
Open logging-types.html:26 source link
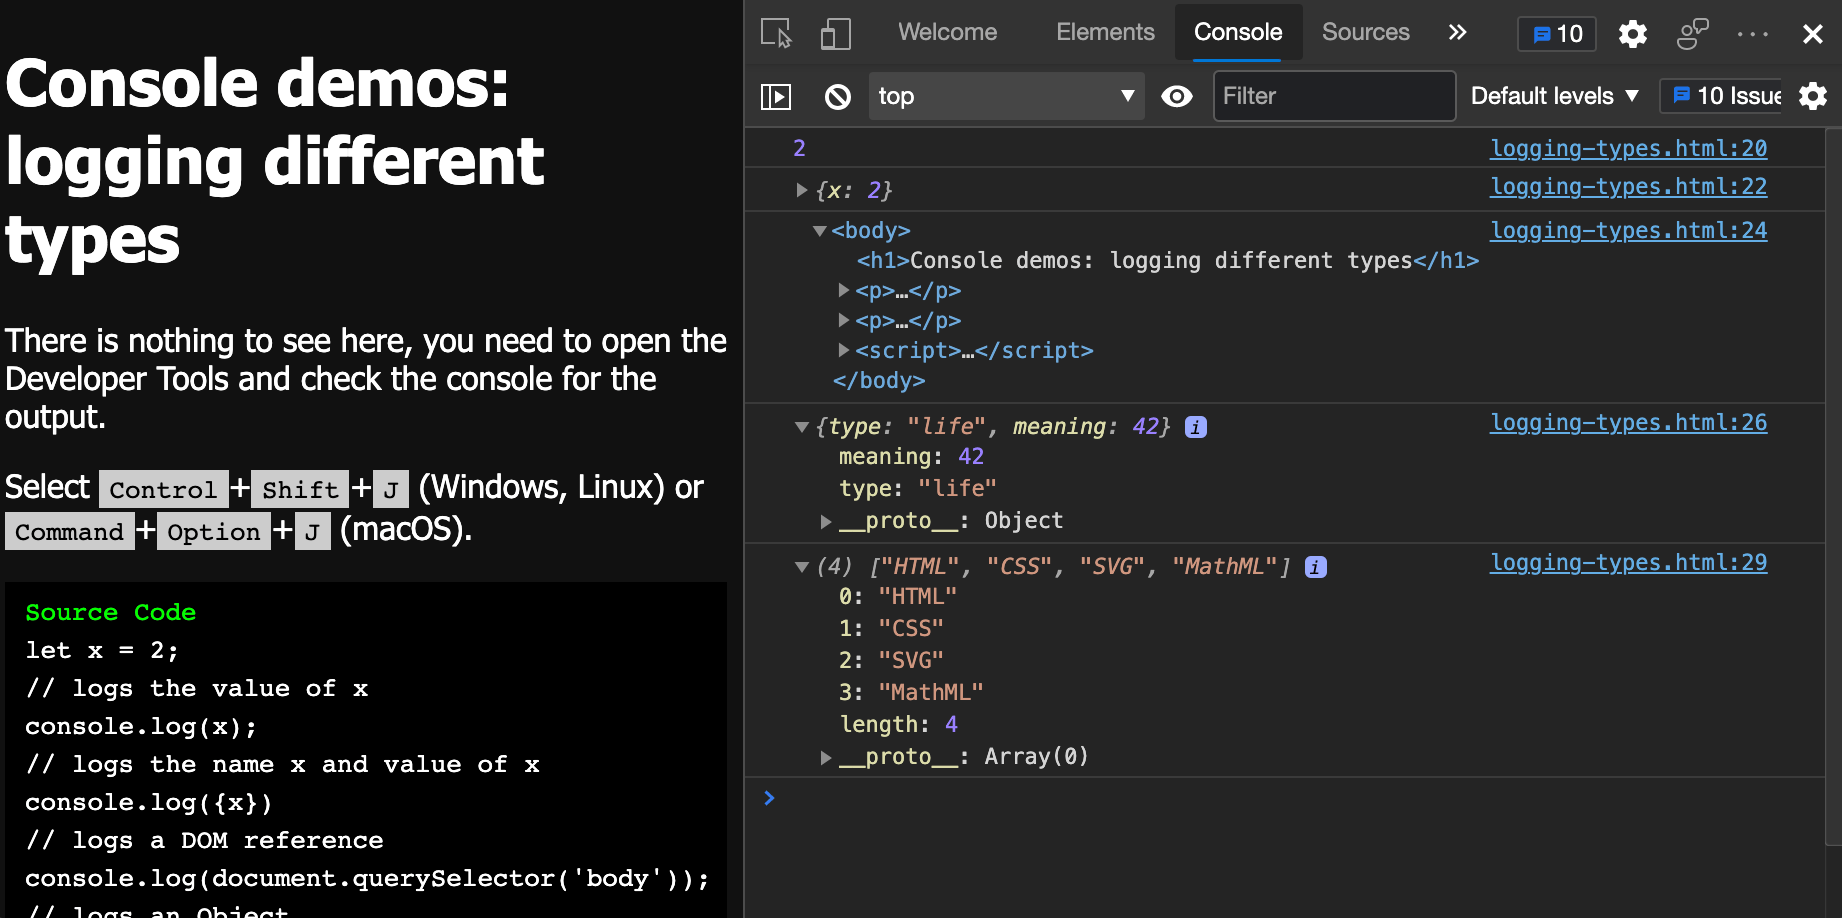(1628, 422)
